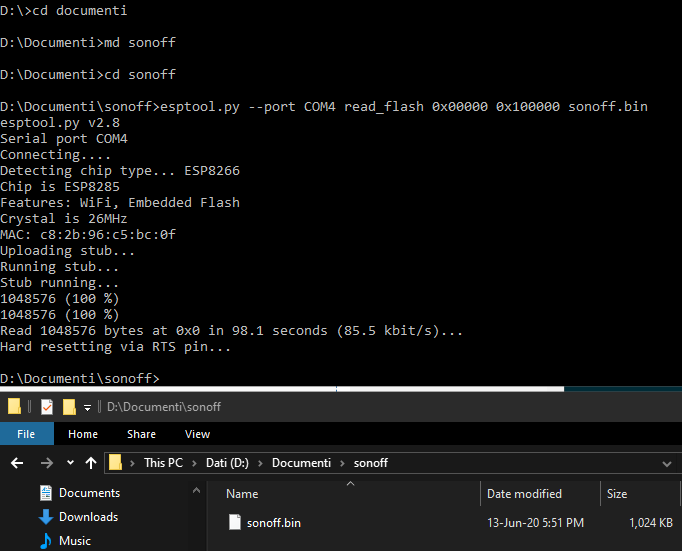682x551 pixels.
Task: Click the 'Crystal is 26MHz' terminal line
Action: coord(64,218)
